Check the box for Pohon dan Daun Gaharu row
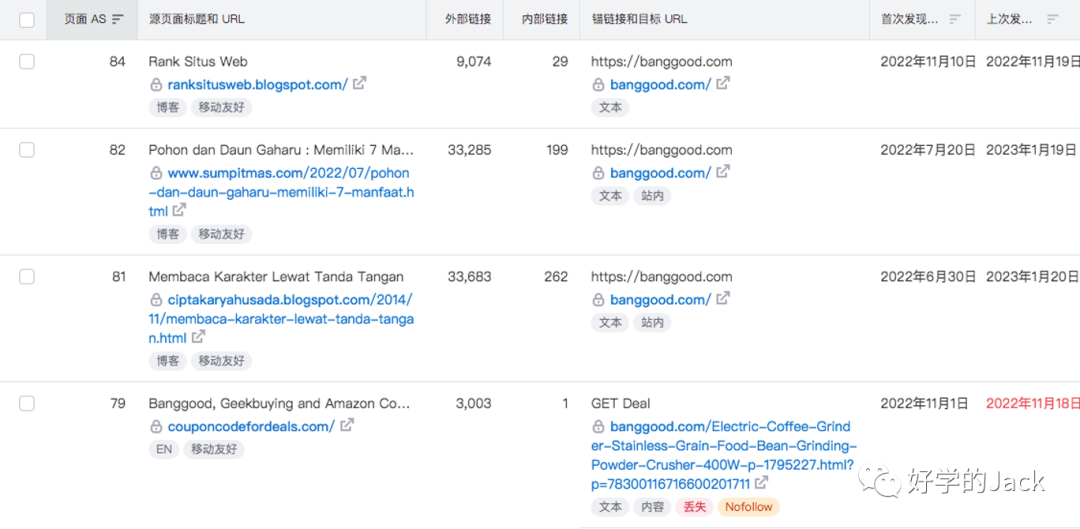This screenshot has height=529, width=1080. 27,150
